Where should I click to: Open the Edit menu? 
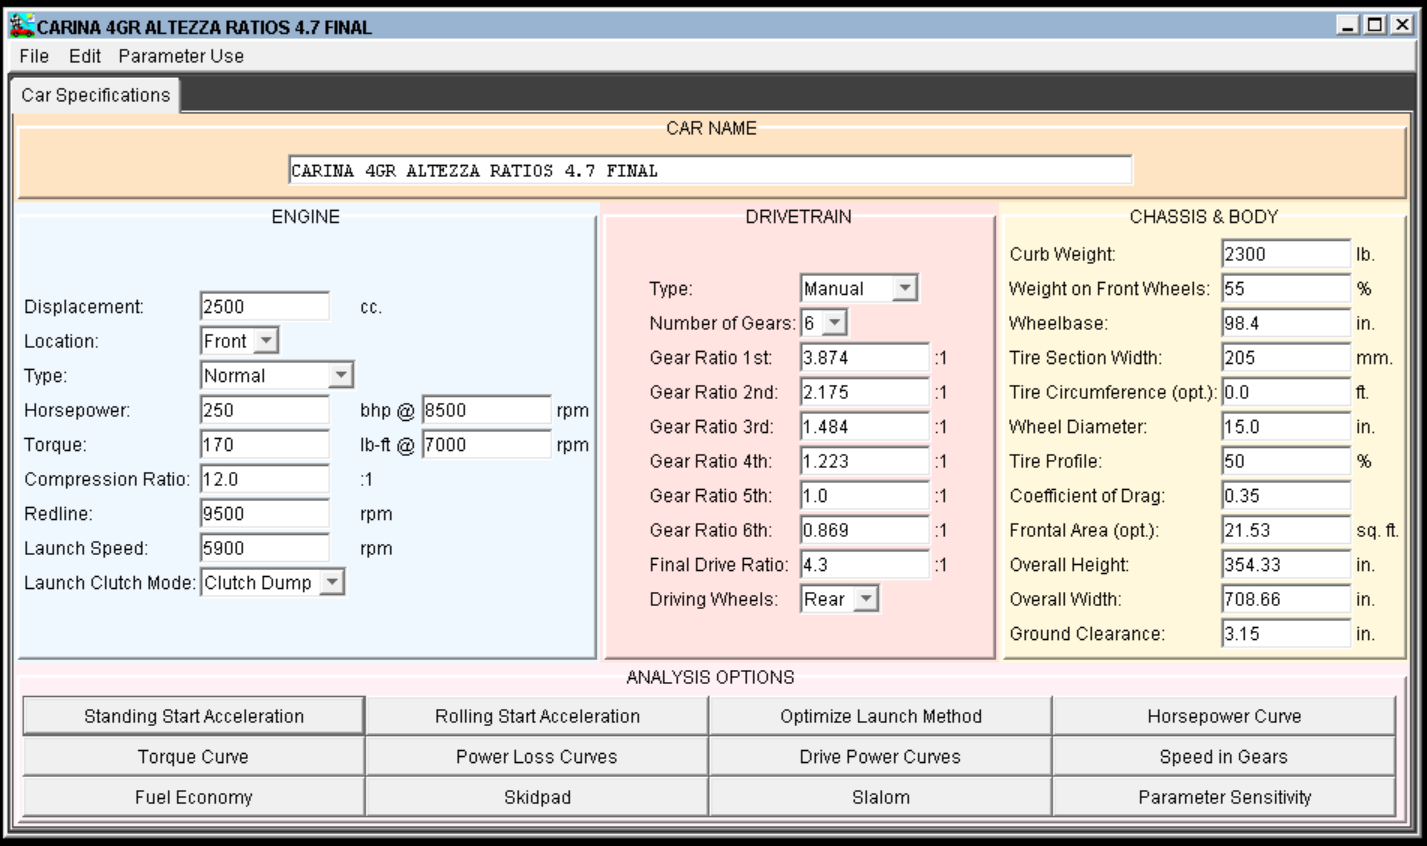(85, 56)
